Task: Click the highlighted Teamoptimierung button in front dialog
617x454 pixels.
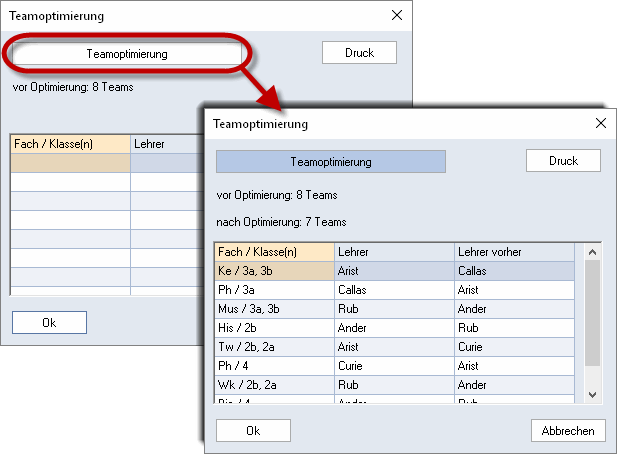Action: 331,161
